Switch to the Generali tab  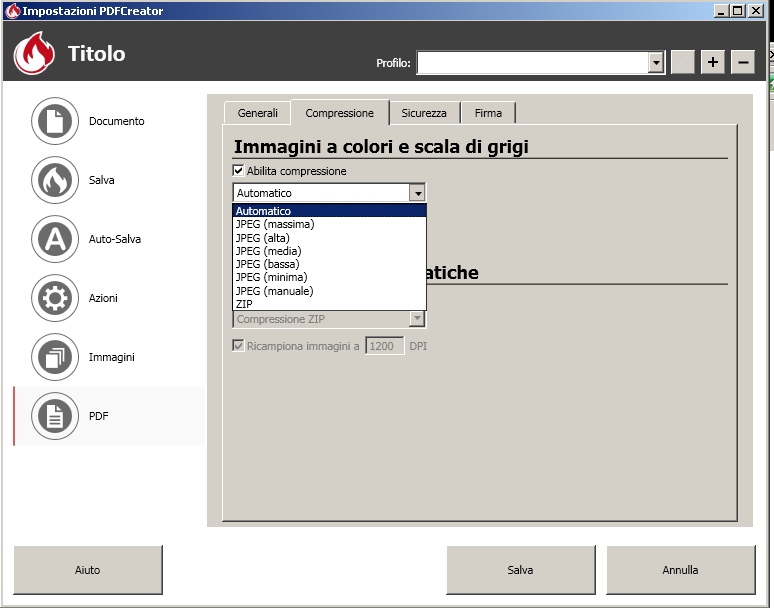(x=258, y=113)
